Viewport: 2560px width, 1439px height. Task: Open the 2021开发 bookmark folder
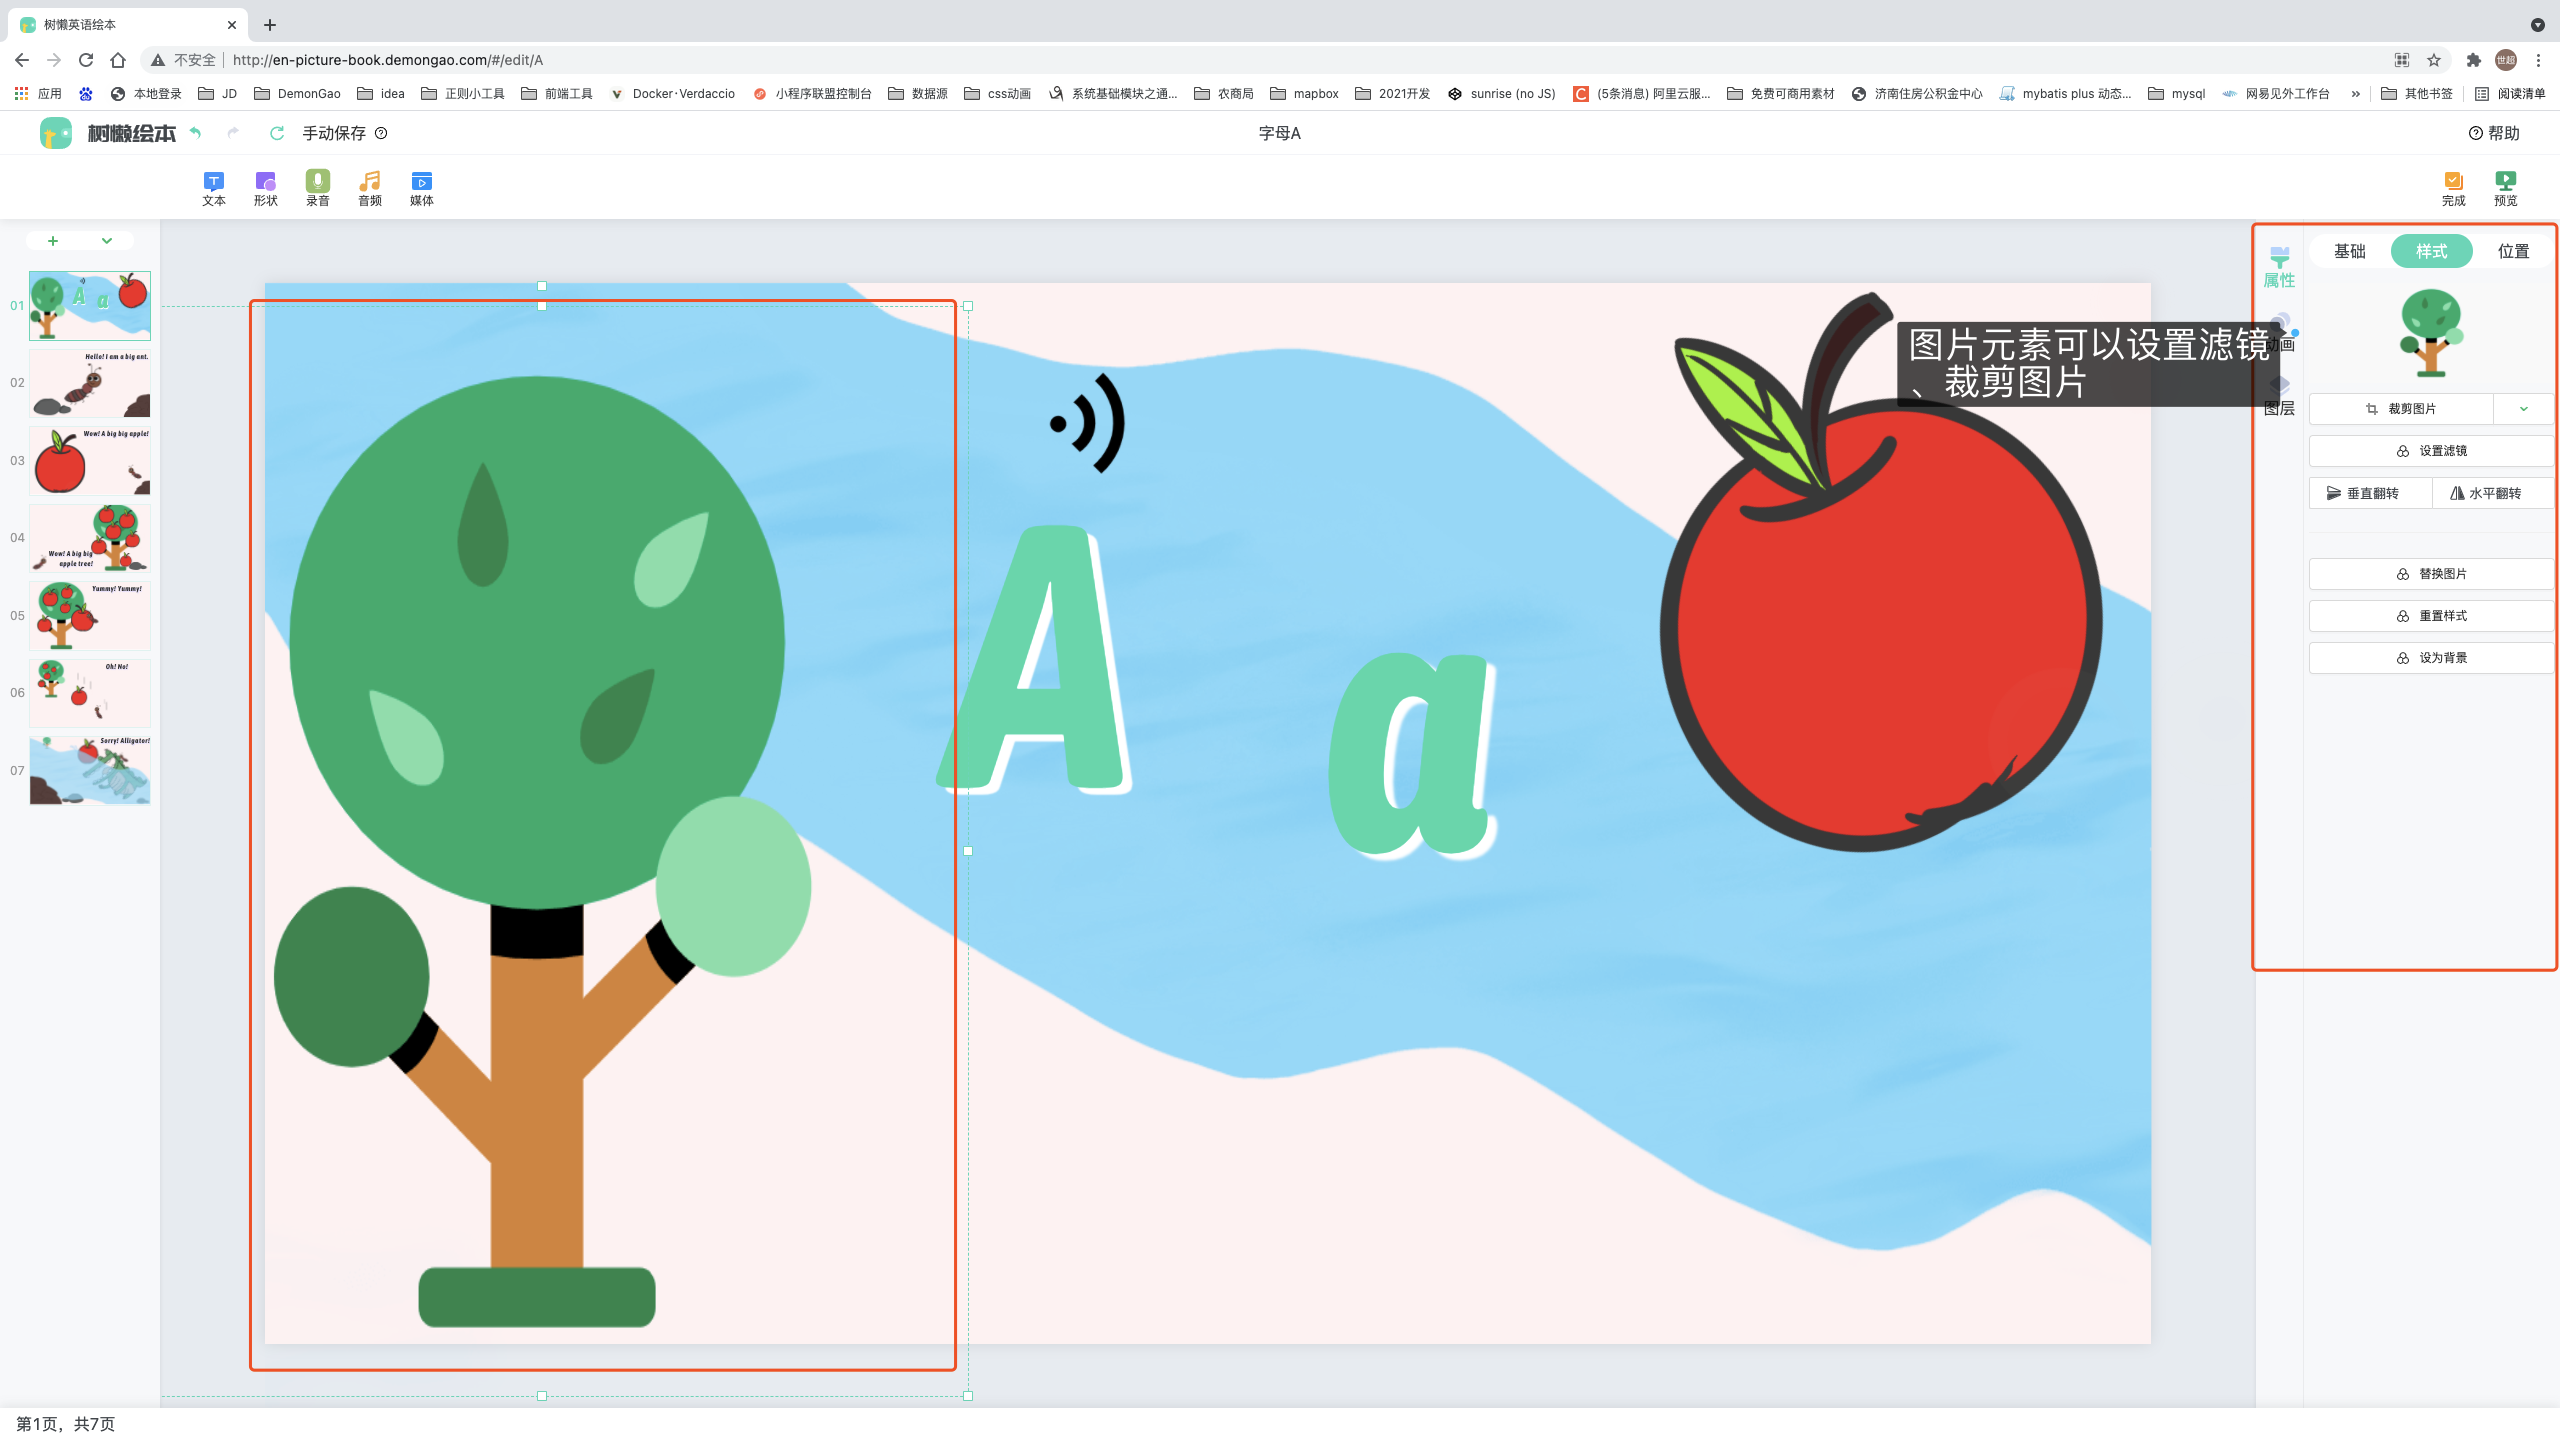tap(1392, 93)
